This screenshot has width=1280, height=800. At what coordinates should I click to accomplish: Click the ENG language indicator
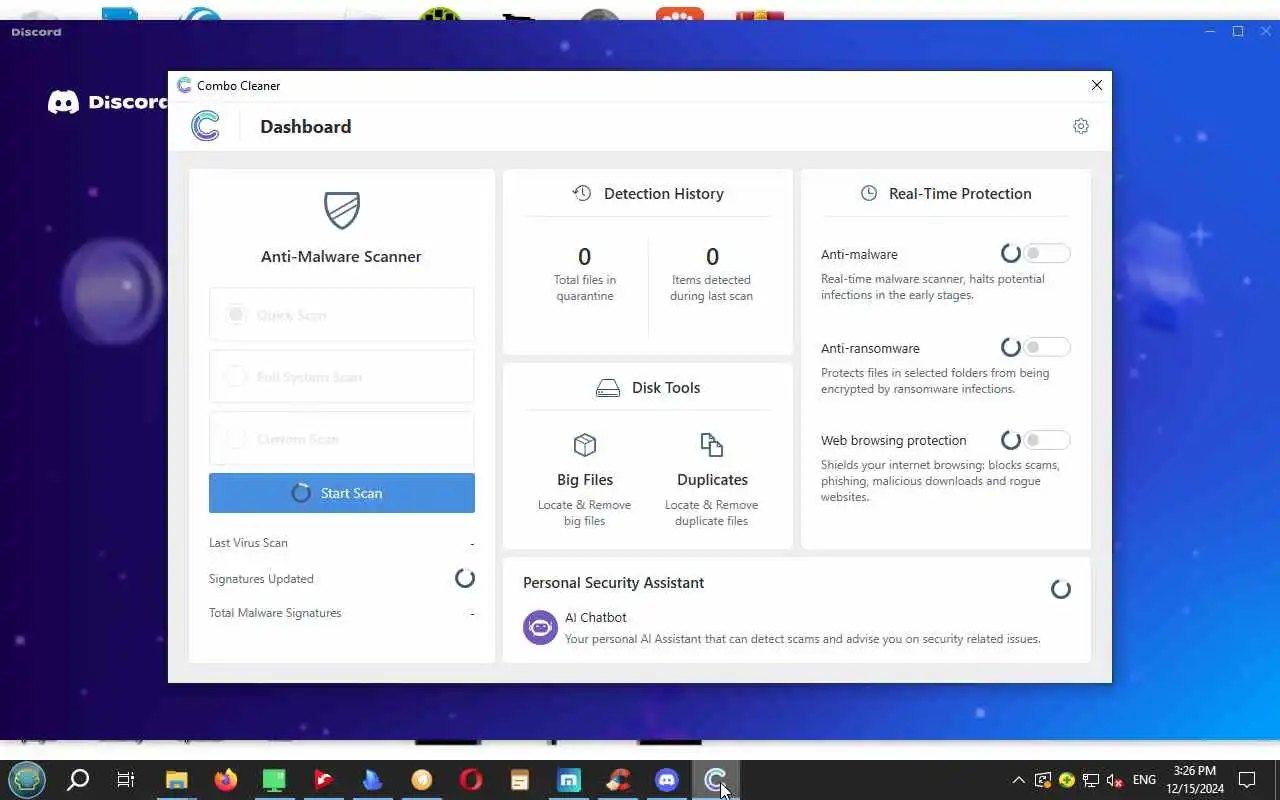point(1144,780)
